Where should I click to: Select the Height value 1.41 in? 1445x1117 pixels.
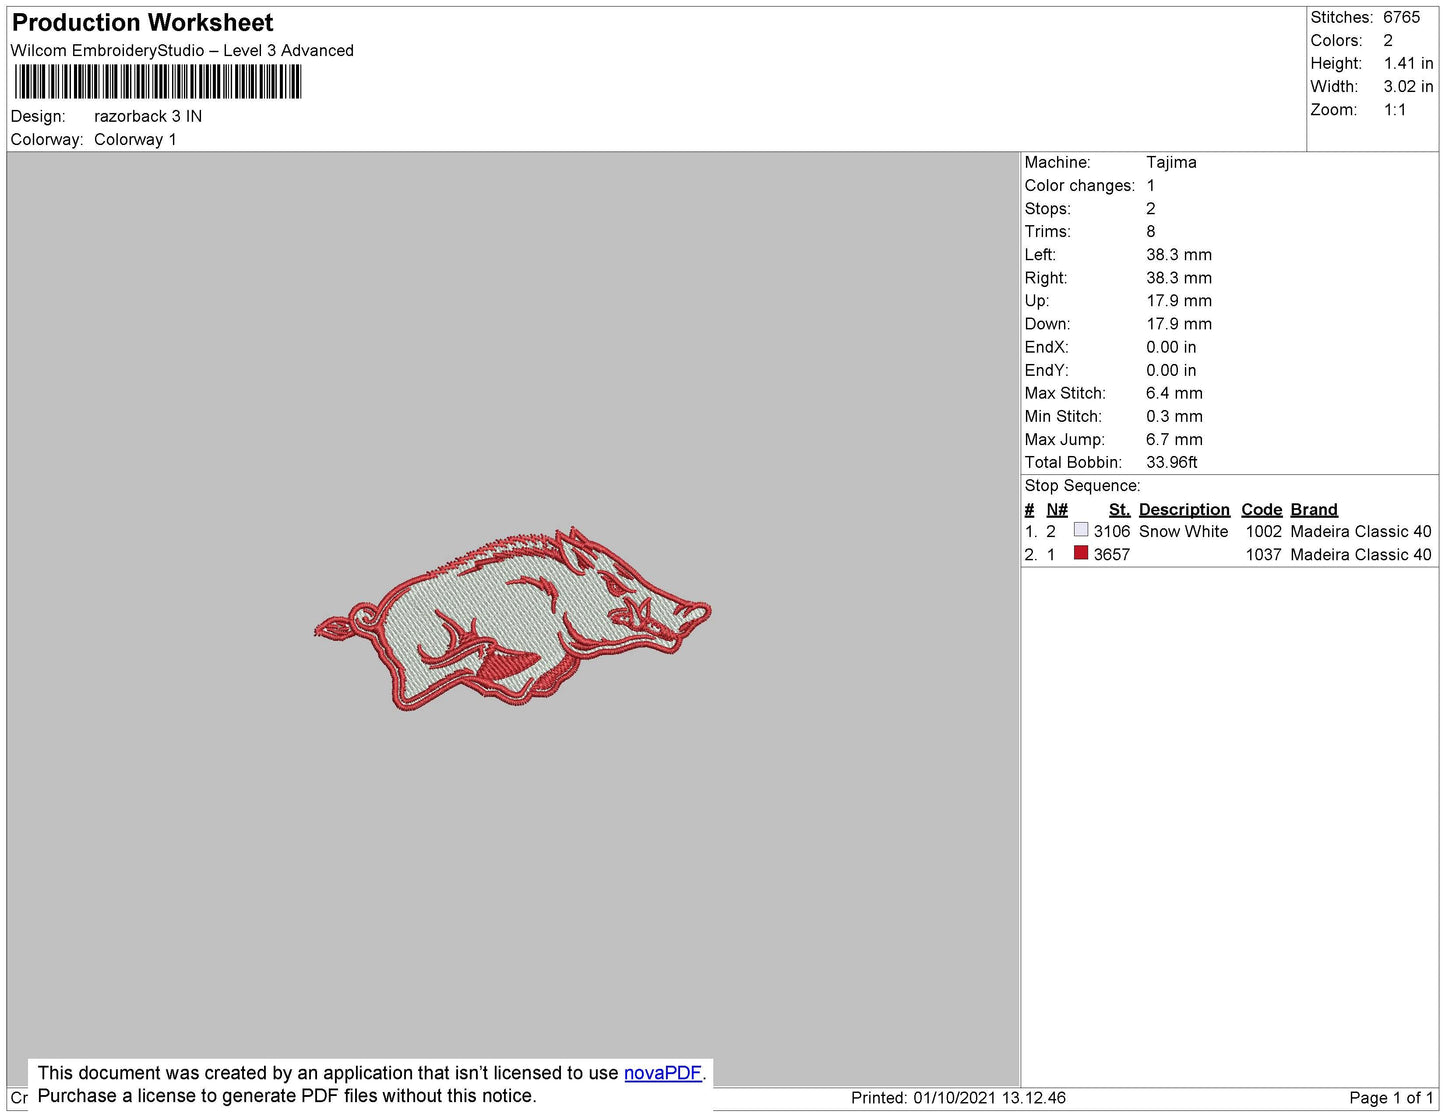(x=1408, y=64)
